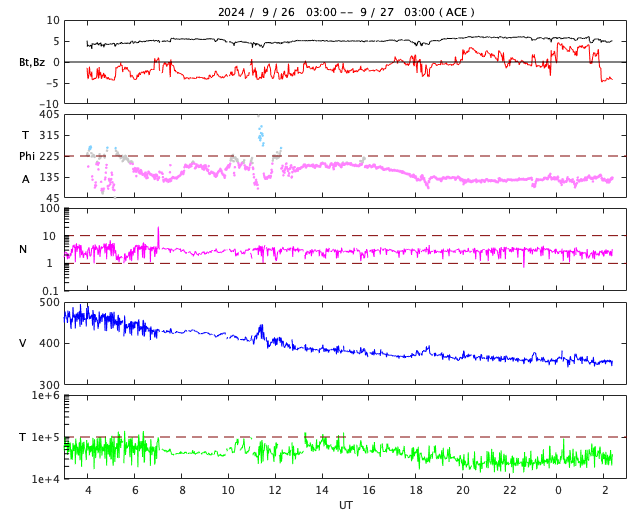Click the '225' Phi axis value
The width and height of the screenshot is (640, 512).
[x=49, y=156]
